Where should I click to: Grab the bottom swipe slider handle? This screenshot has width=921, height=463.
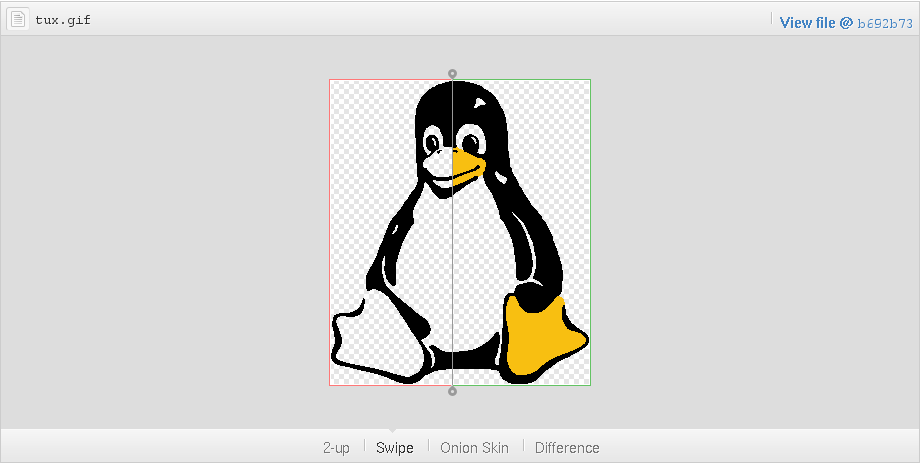coord(452,391)
